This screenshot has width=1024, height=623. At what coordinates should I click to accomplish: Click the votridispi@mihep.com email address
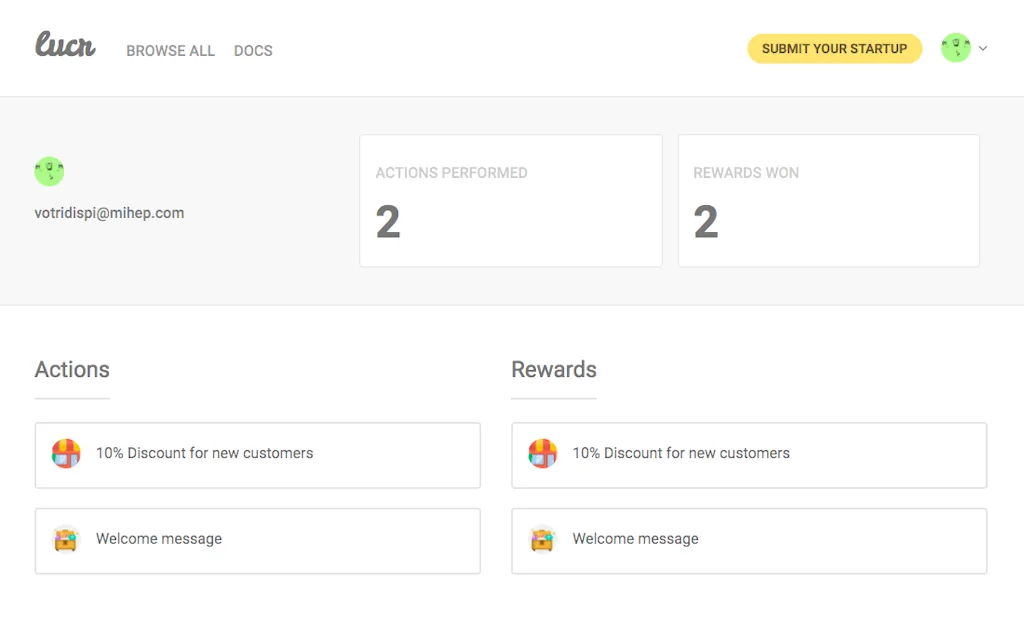[109, 213]
